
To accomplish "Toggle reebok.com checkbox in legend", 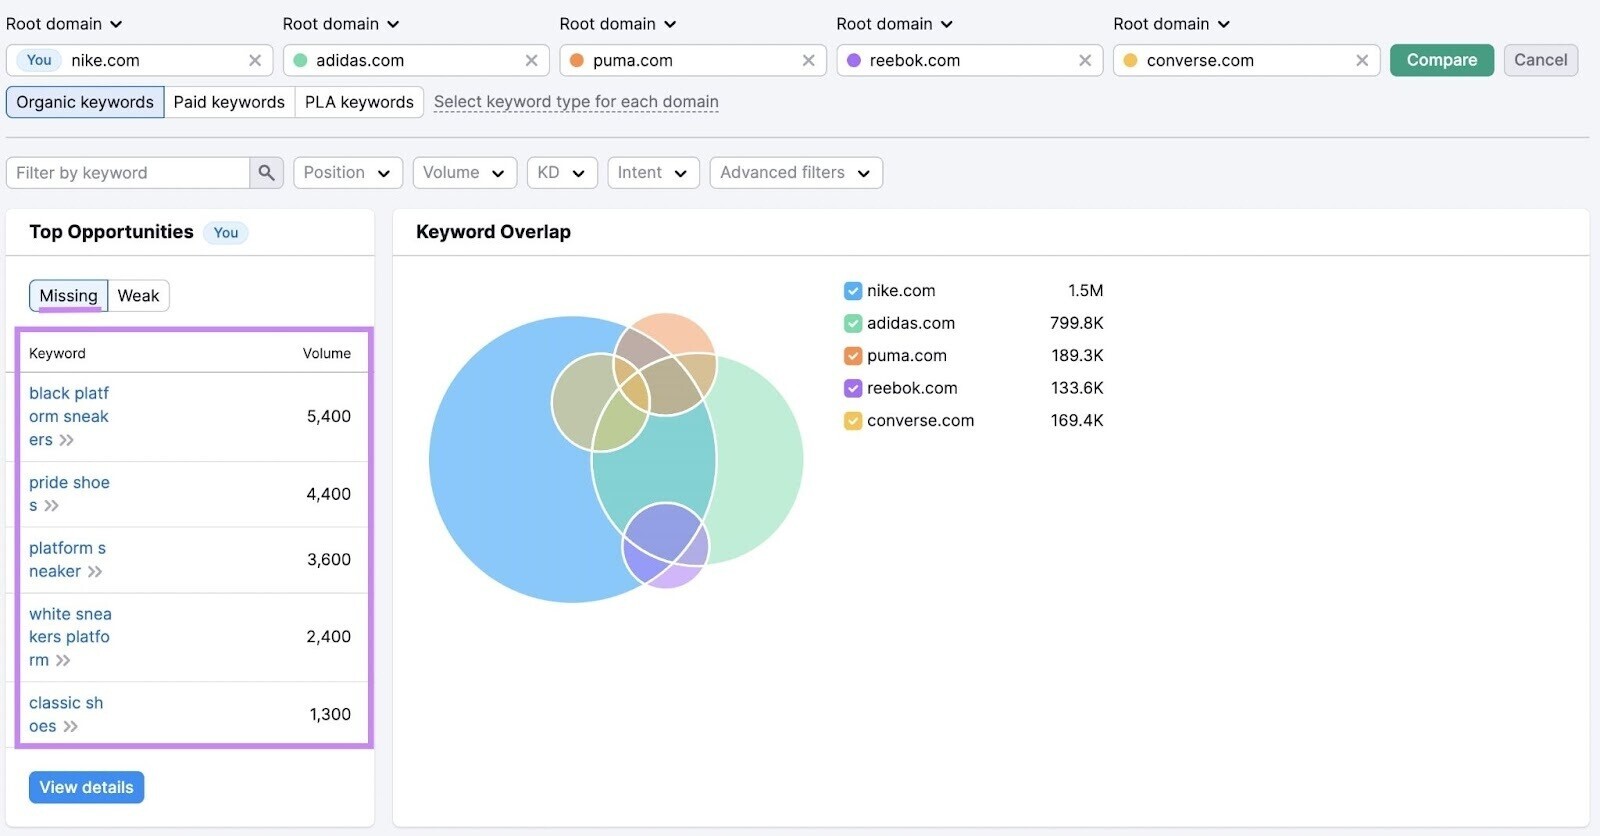I will click(853, 388).
